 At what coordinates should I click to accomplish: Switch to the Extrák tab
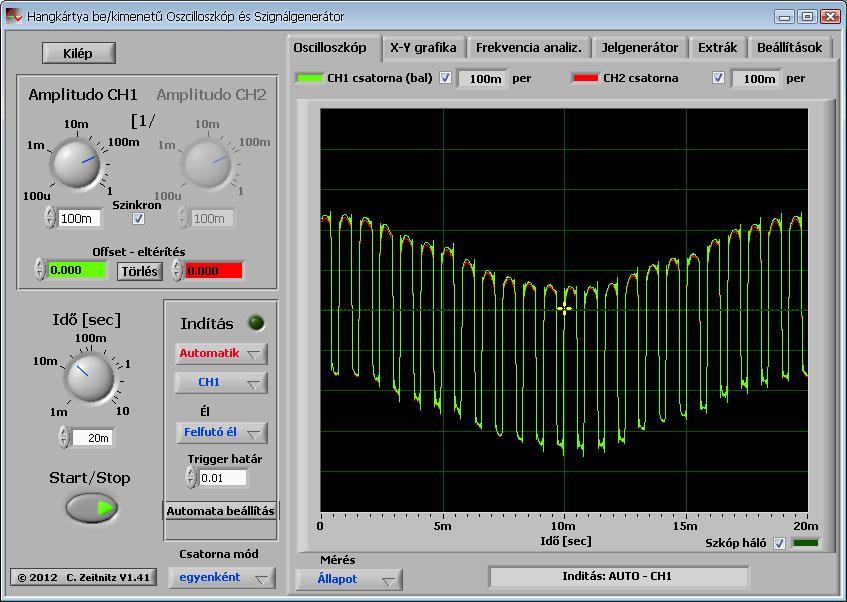[x=717, y=48]
